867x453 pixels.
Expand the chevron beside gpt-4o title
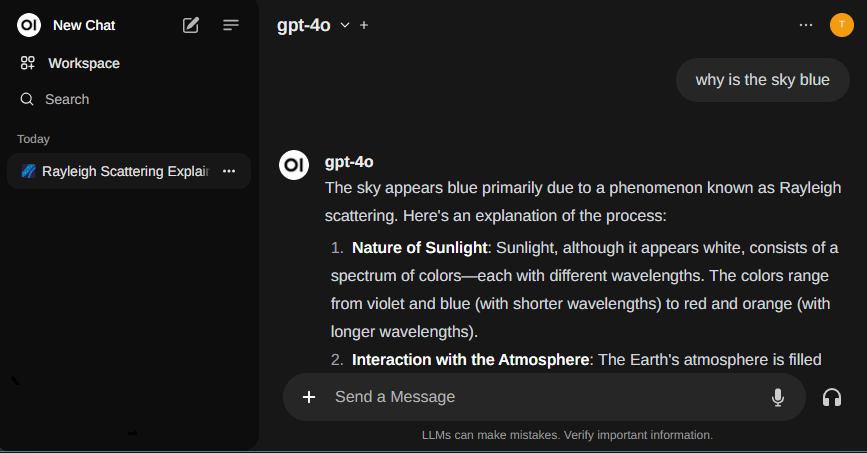tap(345, 25)
